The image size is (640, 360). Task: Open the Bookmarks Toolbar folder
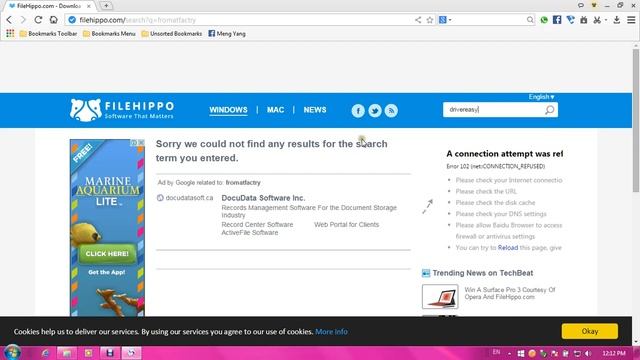pyautogui.click(x=48, y=33)
